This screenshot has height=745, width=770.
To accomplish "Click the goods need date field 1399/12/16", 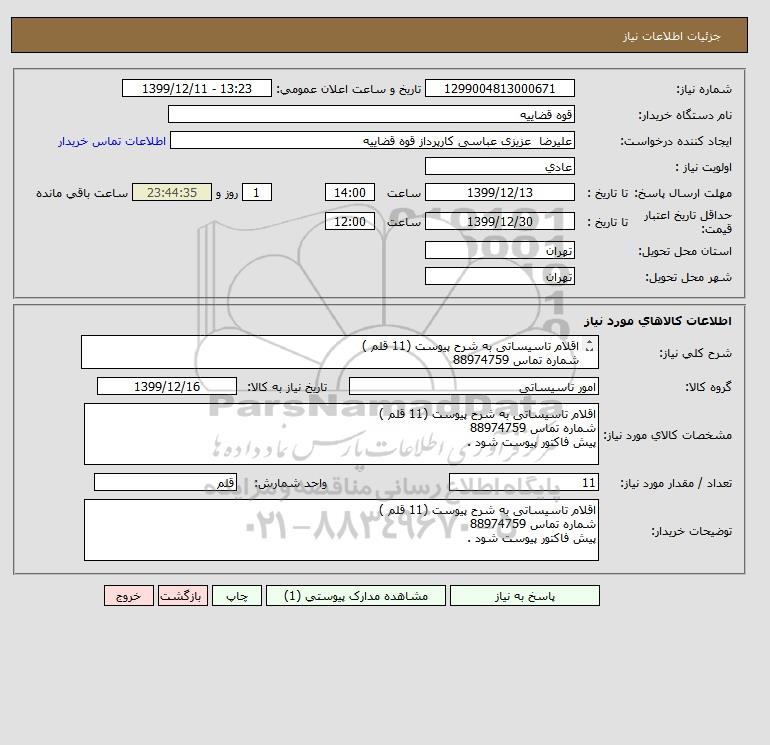I will point(167,386).
